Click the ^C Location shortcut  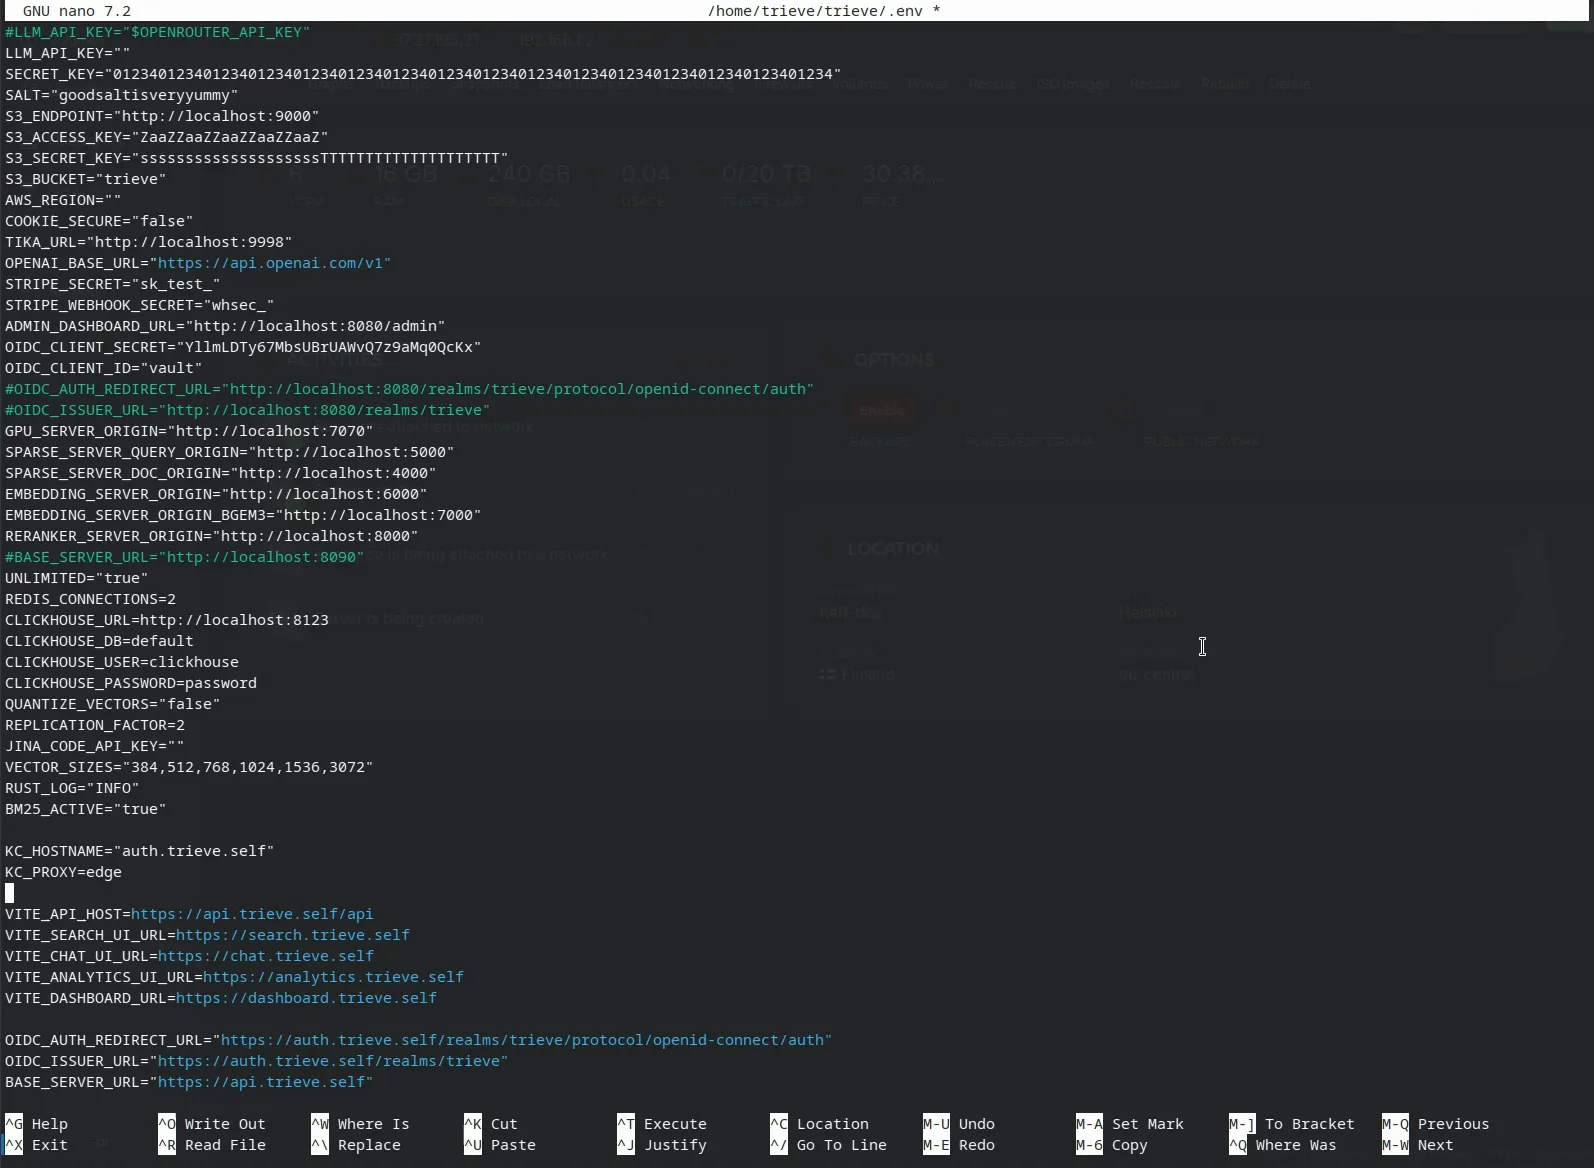point(820,1124)
